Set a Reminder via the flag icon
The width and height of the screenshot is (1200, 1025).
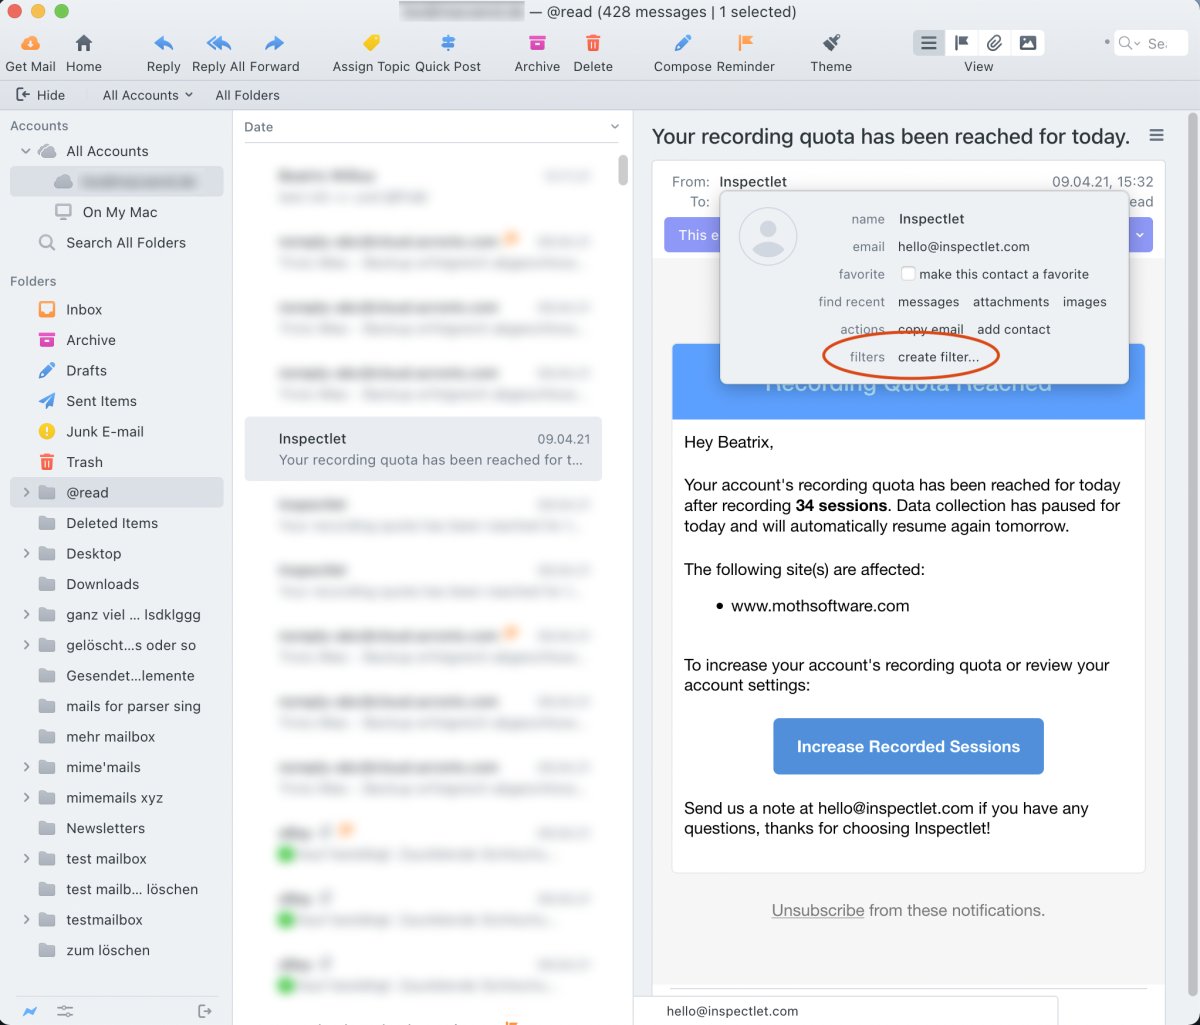coord(745,43)
